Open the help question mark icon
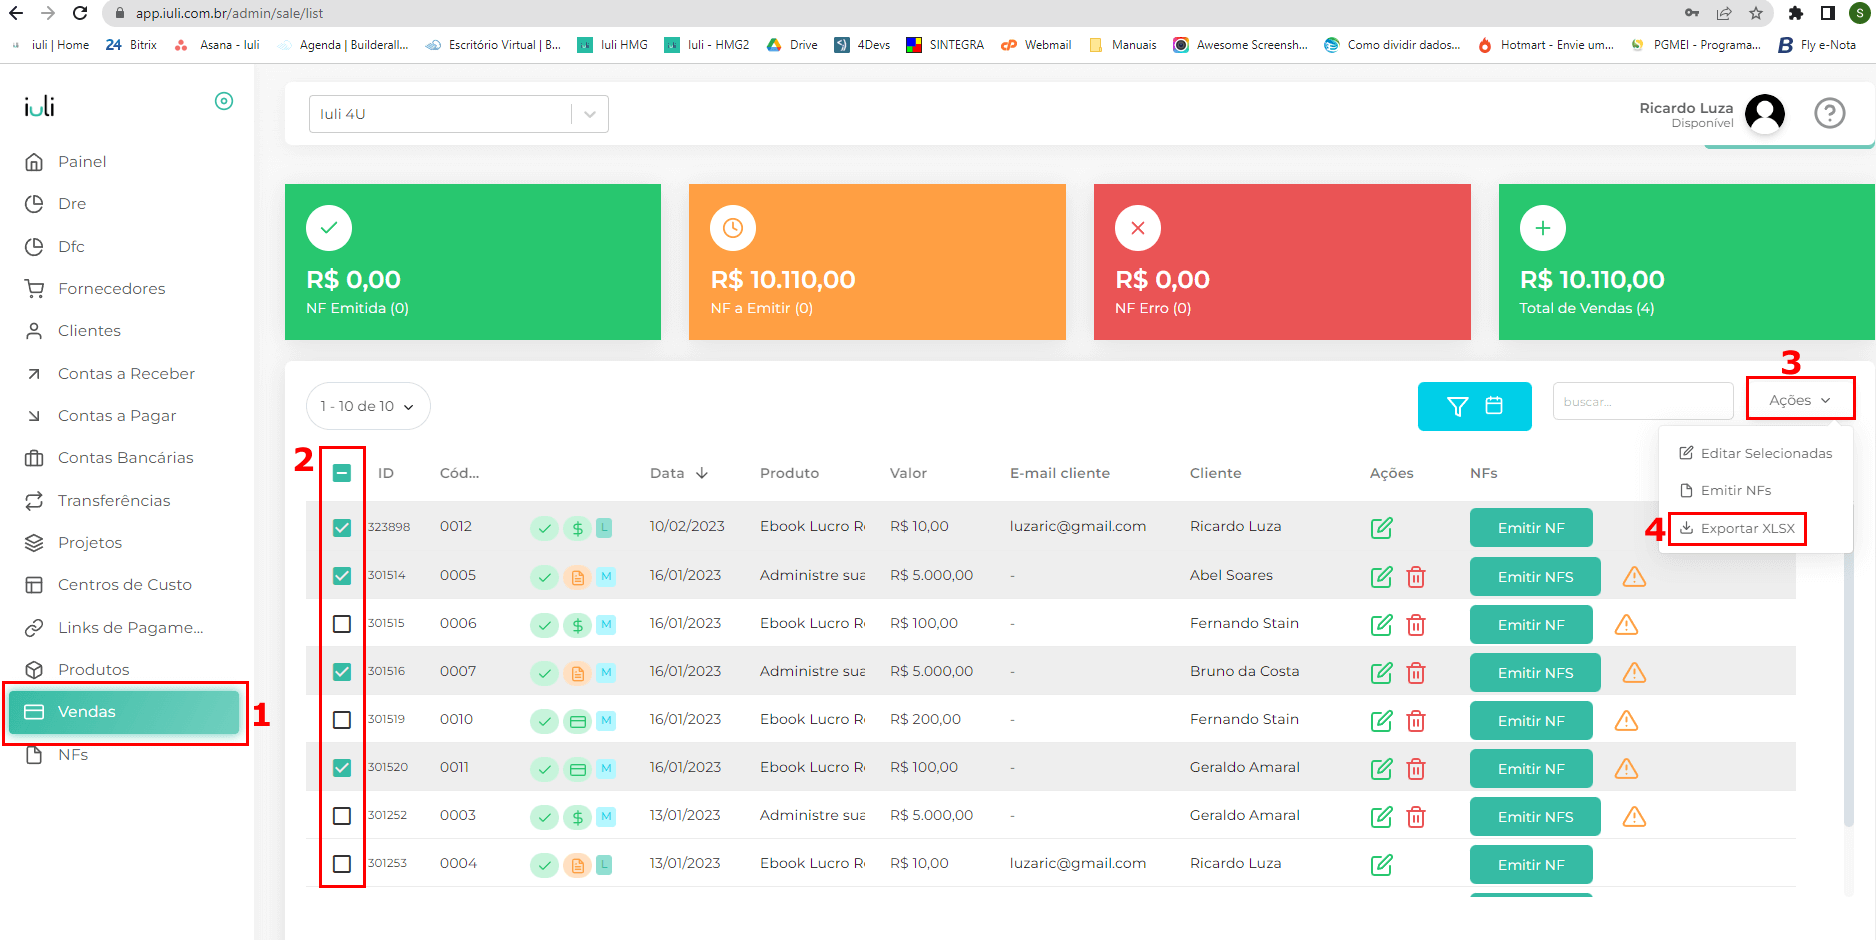The width and height of the screenshot is (1876, 940). click(x=1829, y=114)
